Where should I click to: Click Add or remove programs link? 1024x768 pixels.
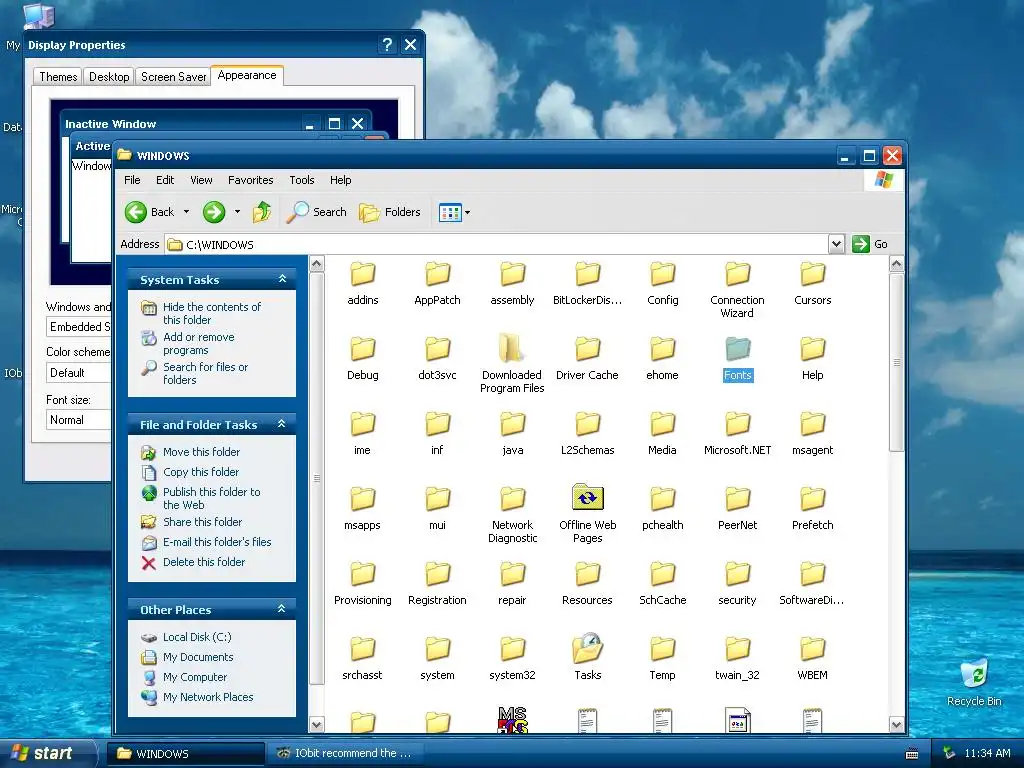pos(199,344)
